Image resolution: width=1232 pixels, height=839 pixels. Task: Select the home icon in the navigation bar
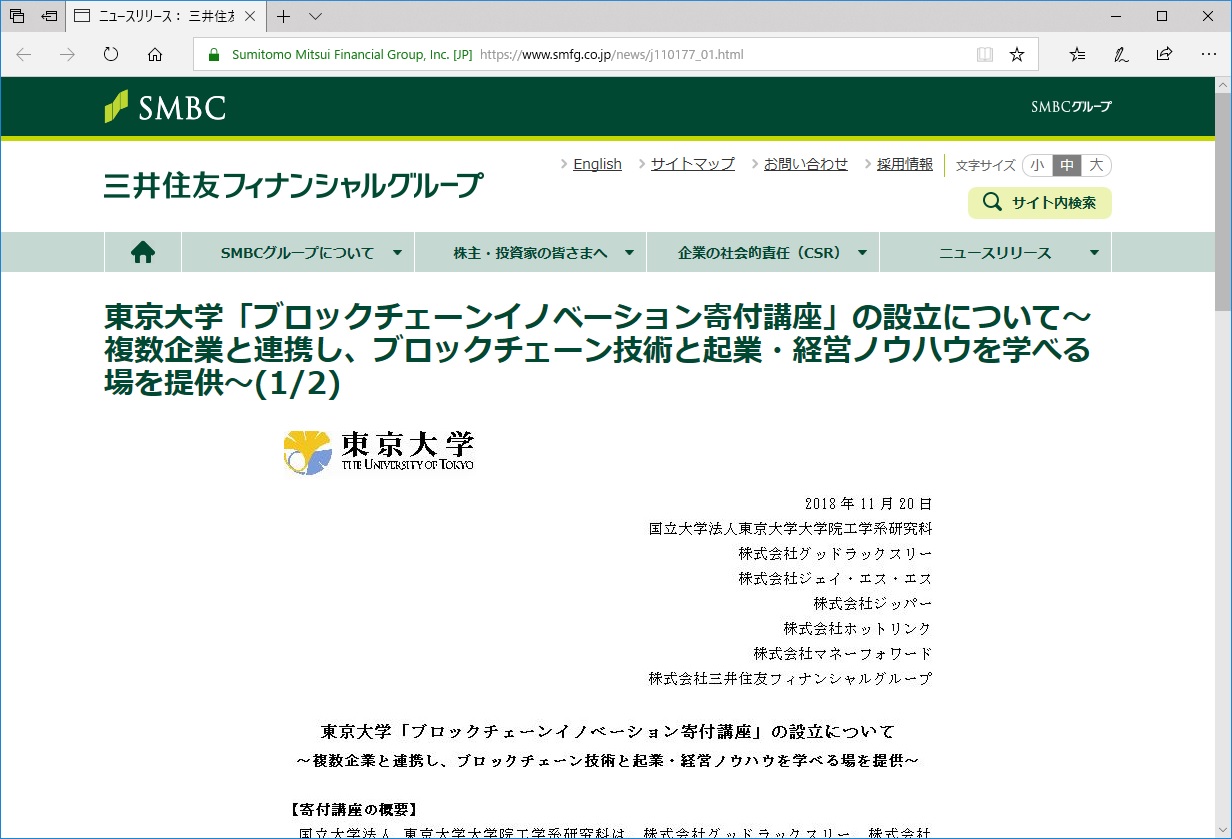tap(142, 251)
